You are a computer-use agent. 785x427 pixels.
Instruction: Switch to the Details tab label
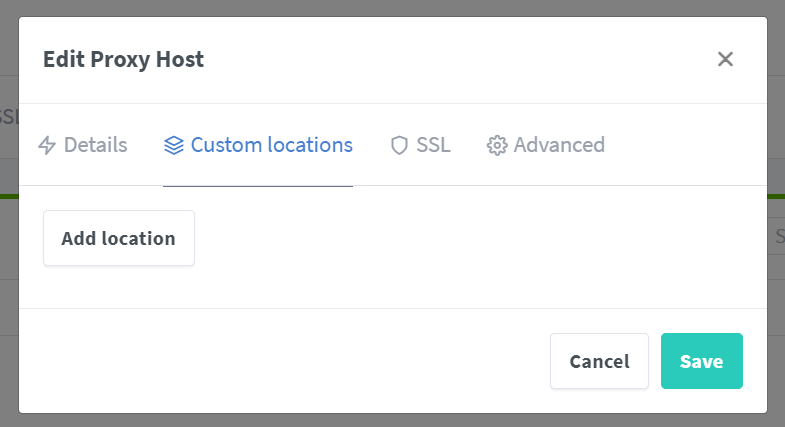coord(96,145)
